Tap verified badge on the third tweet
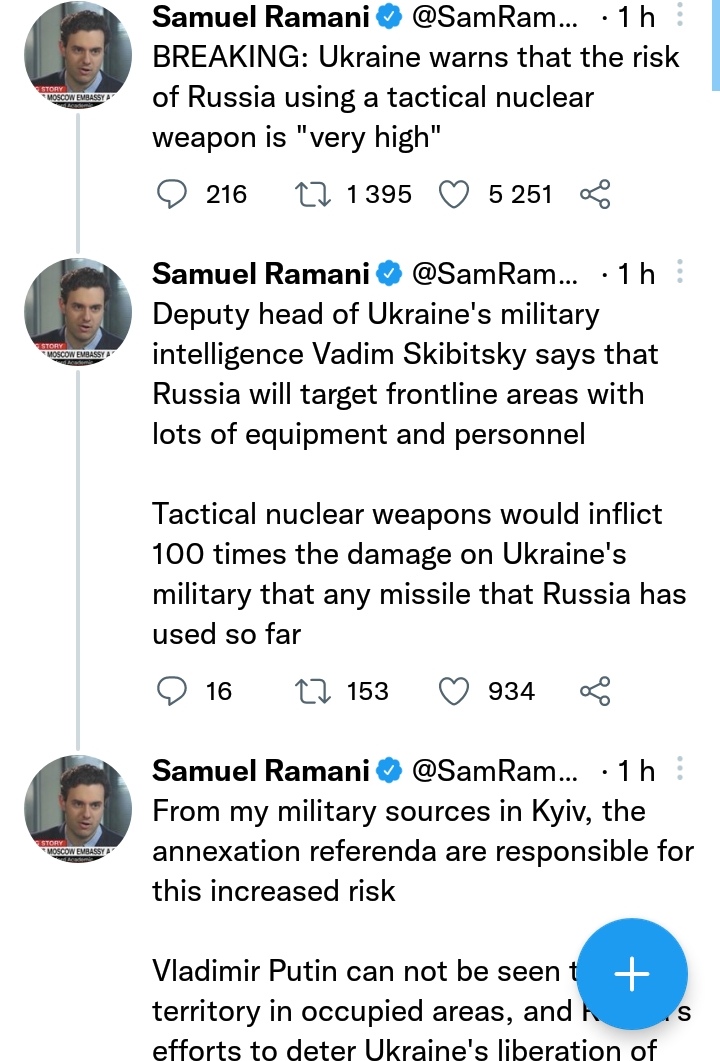720x1061 pixels. coord(389,770)
